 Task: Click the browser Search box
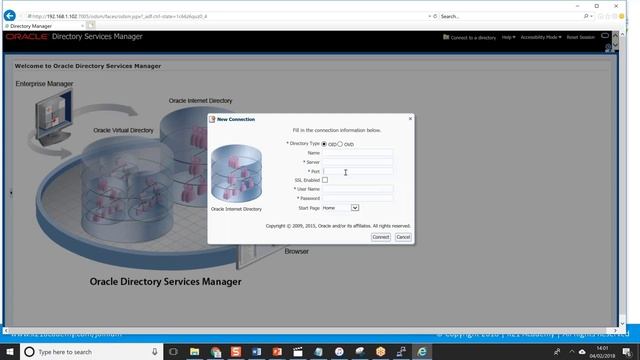pos(510,16)
